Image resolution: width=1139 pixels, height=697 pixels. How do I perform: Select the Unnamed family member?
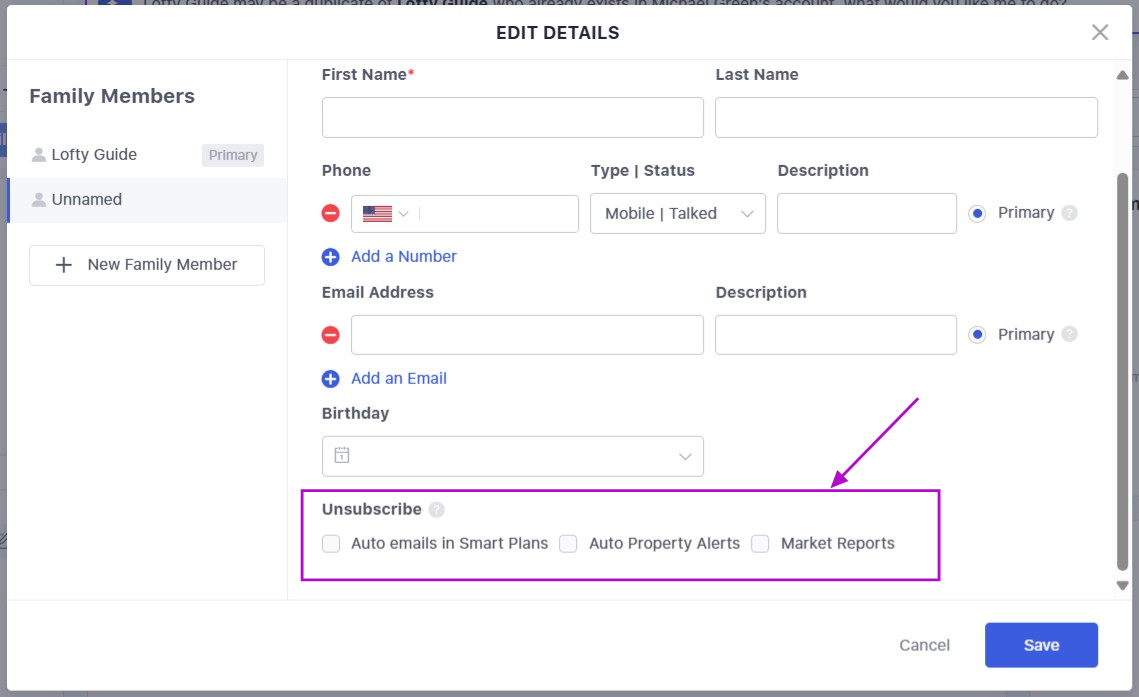(87, 200)
